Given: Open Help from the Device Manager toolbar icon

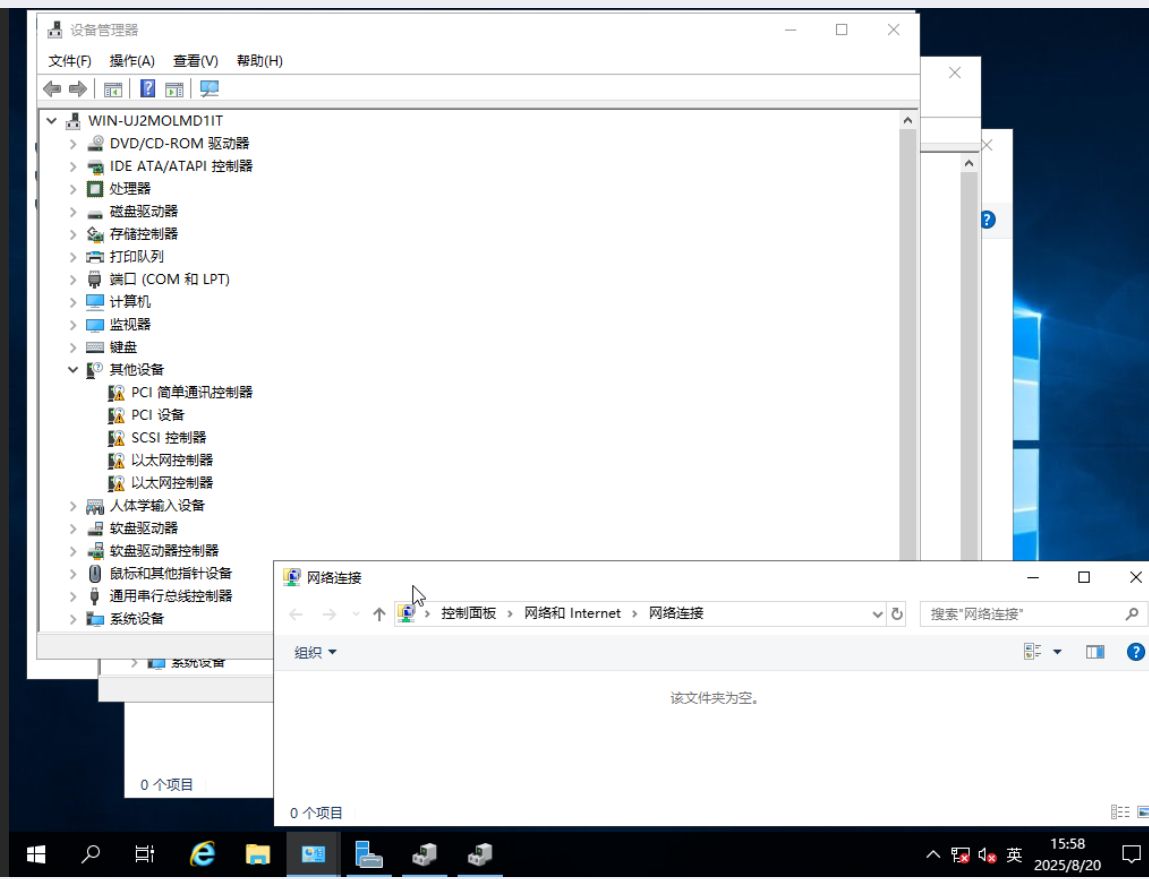Looking at the screenshot, I should click(147, 89).
